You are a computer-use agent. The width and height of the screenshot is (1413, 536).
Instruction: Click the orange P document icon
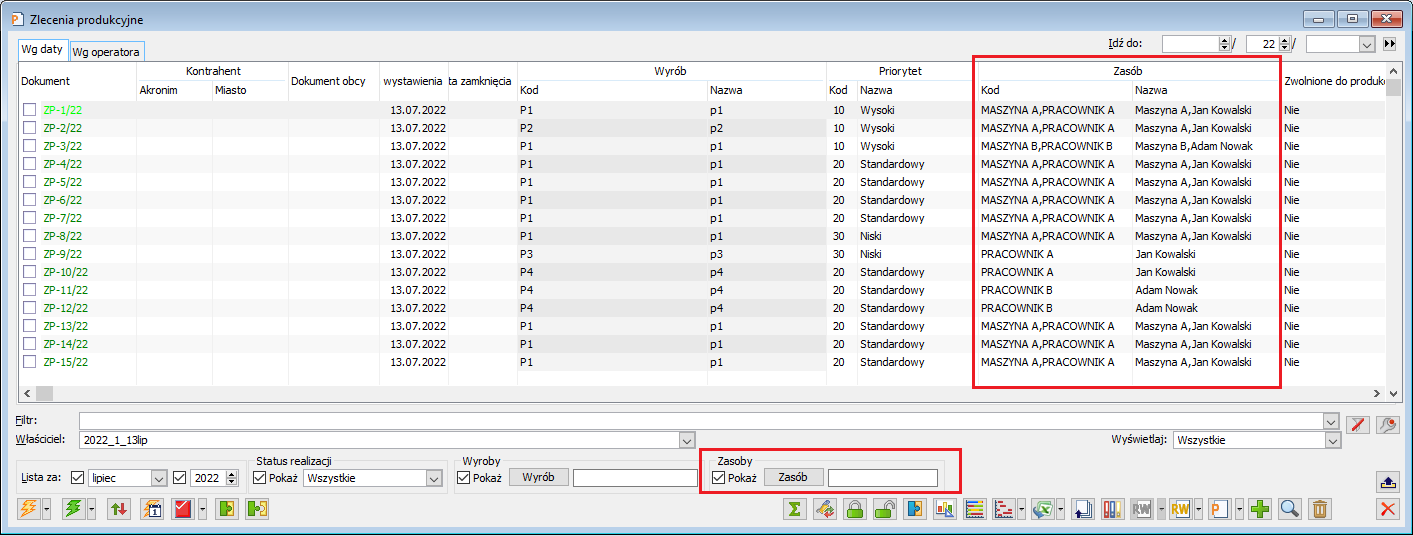(x=1219, y=509)
